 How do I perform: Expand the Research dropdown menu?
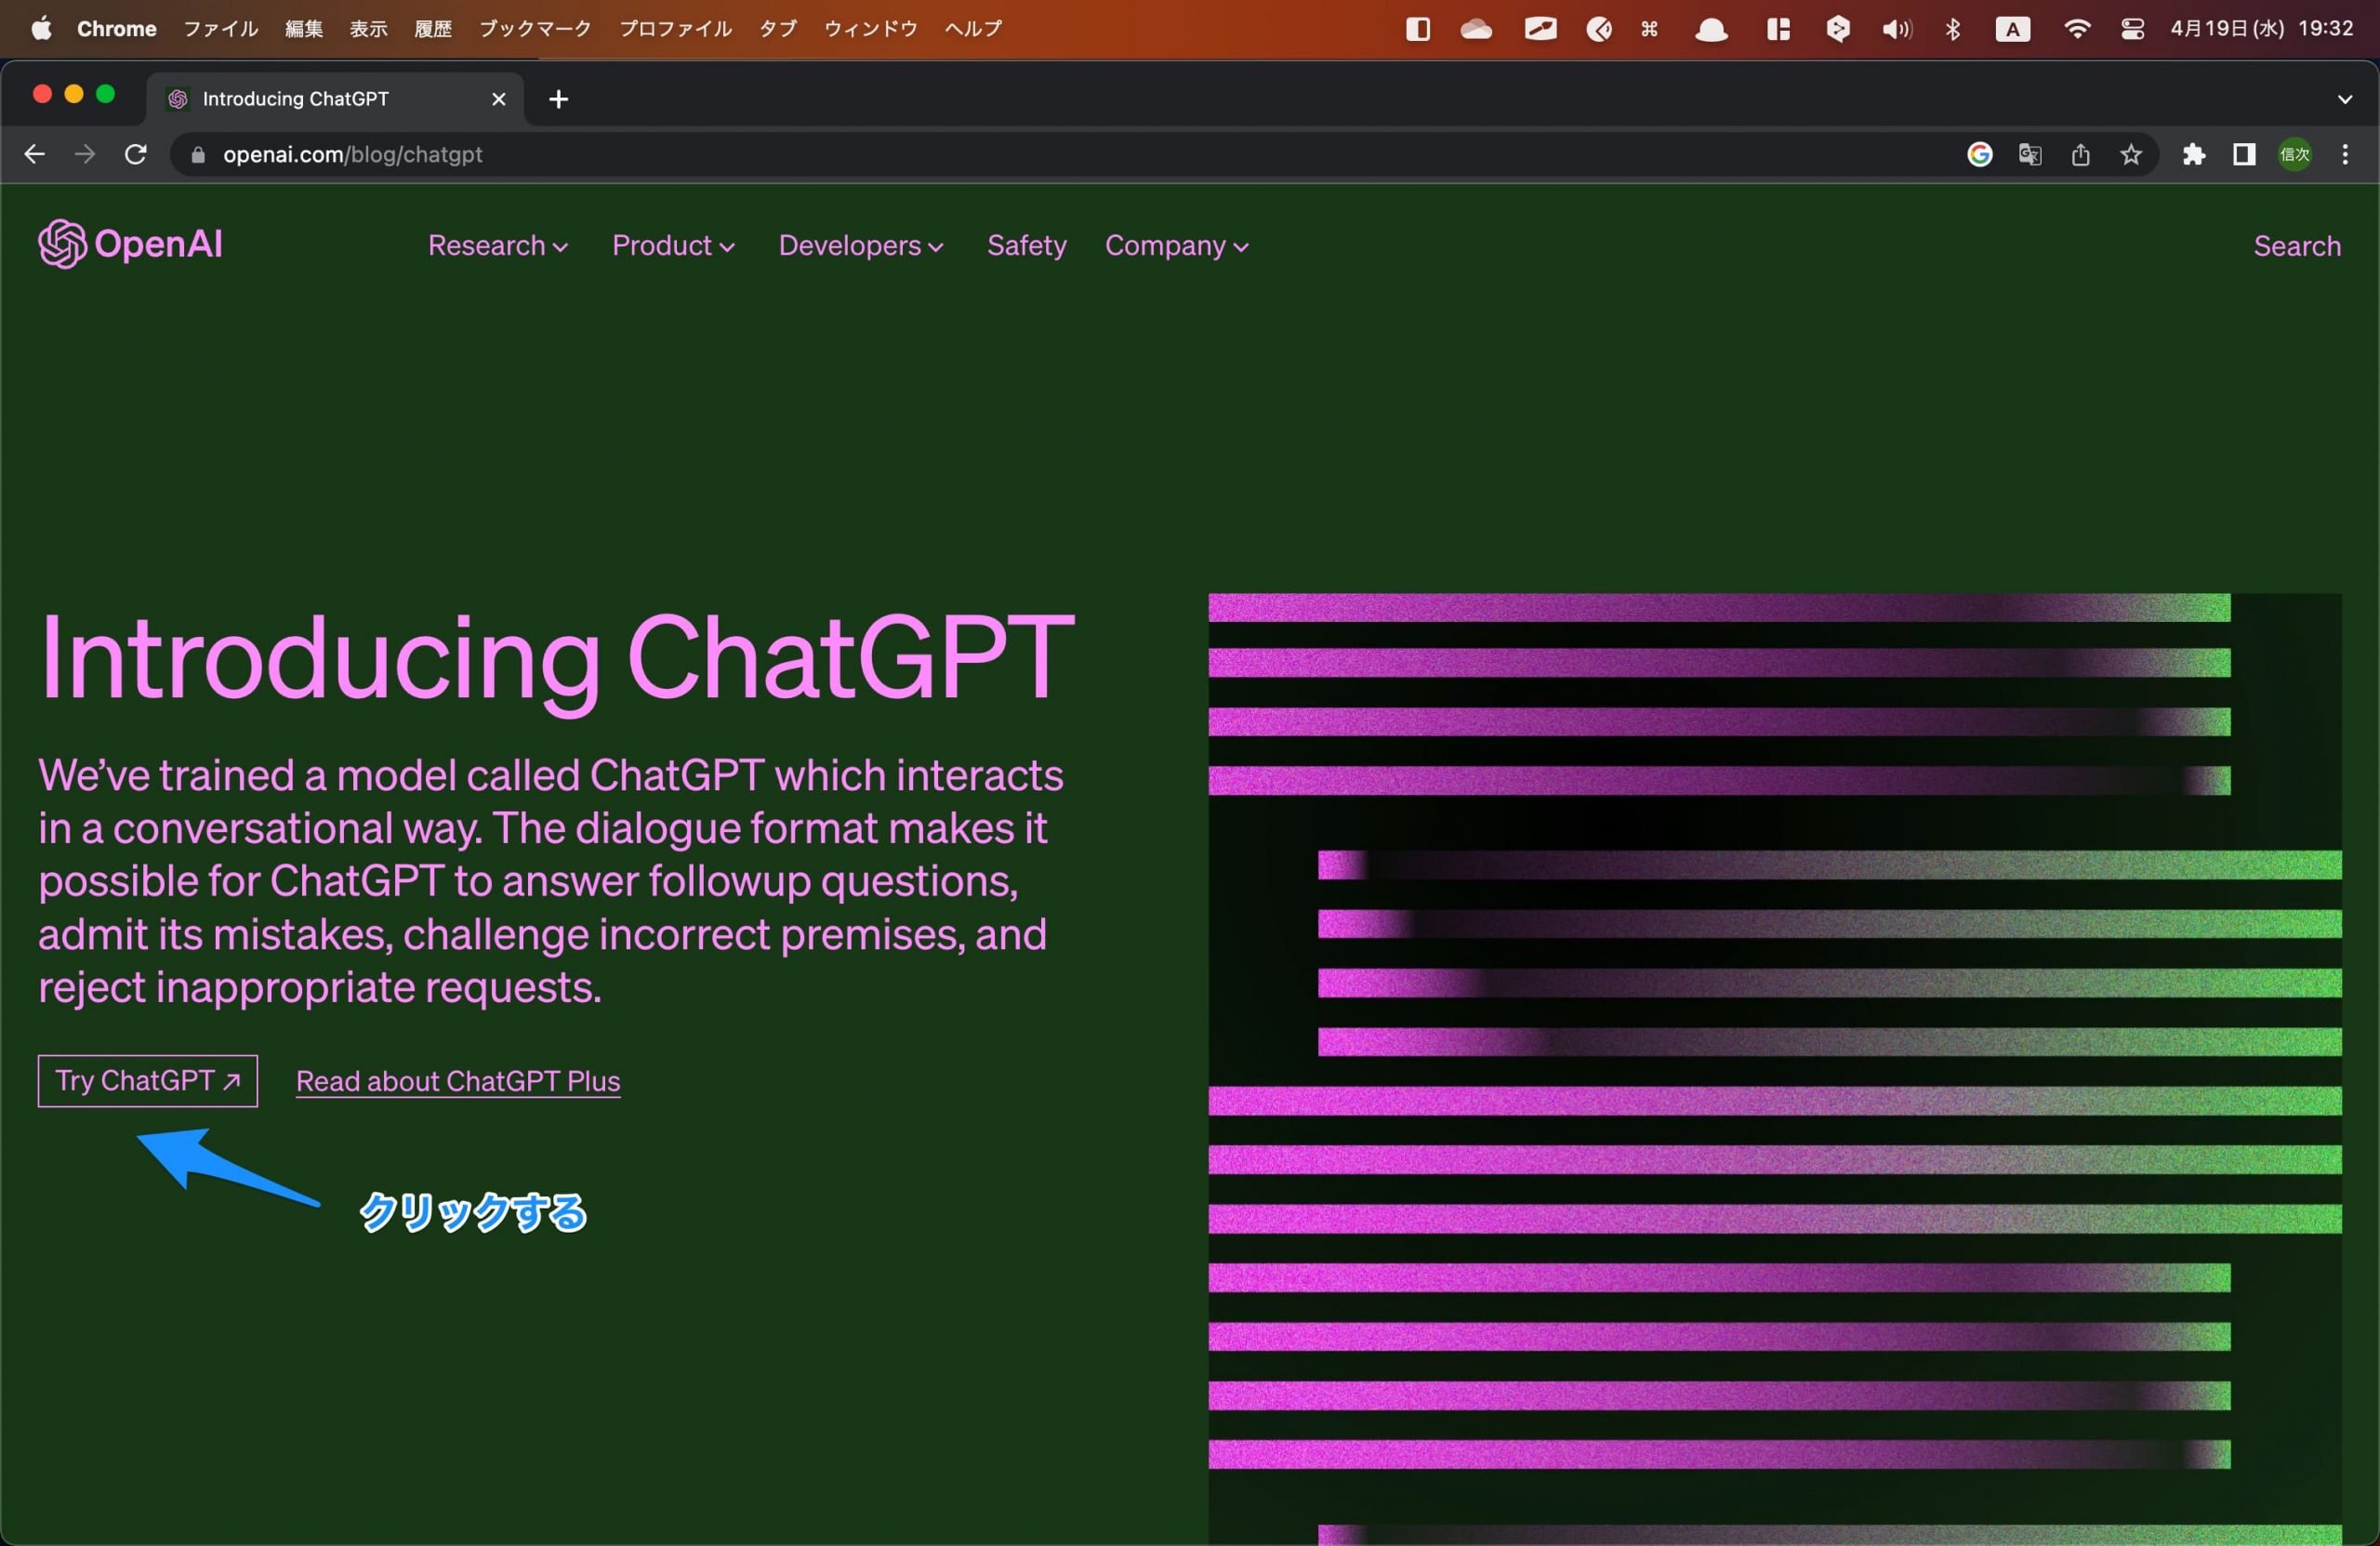(497, 246)
